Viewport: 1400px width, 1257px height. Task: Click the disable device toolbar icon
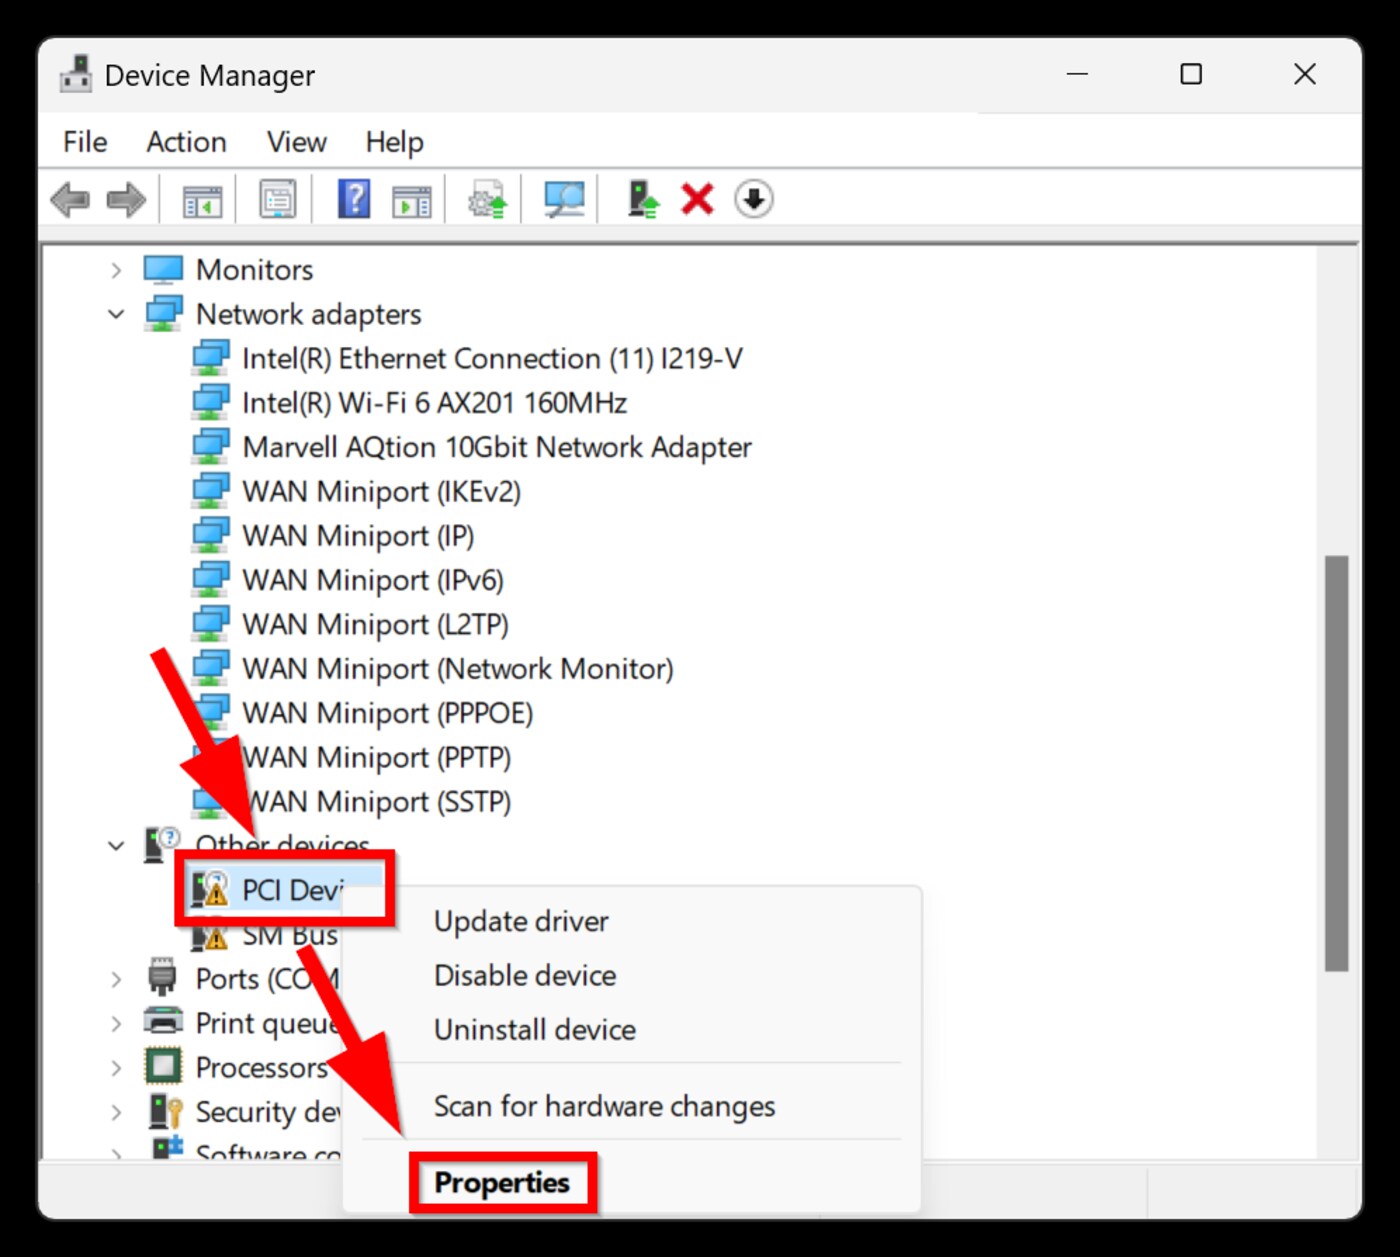tap(753, 199)
